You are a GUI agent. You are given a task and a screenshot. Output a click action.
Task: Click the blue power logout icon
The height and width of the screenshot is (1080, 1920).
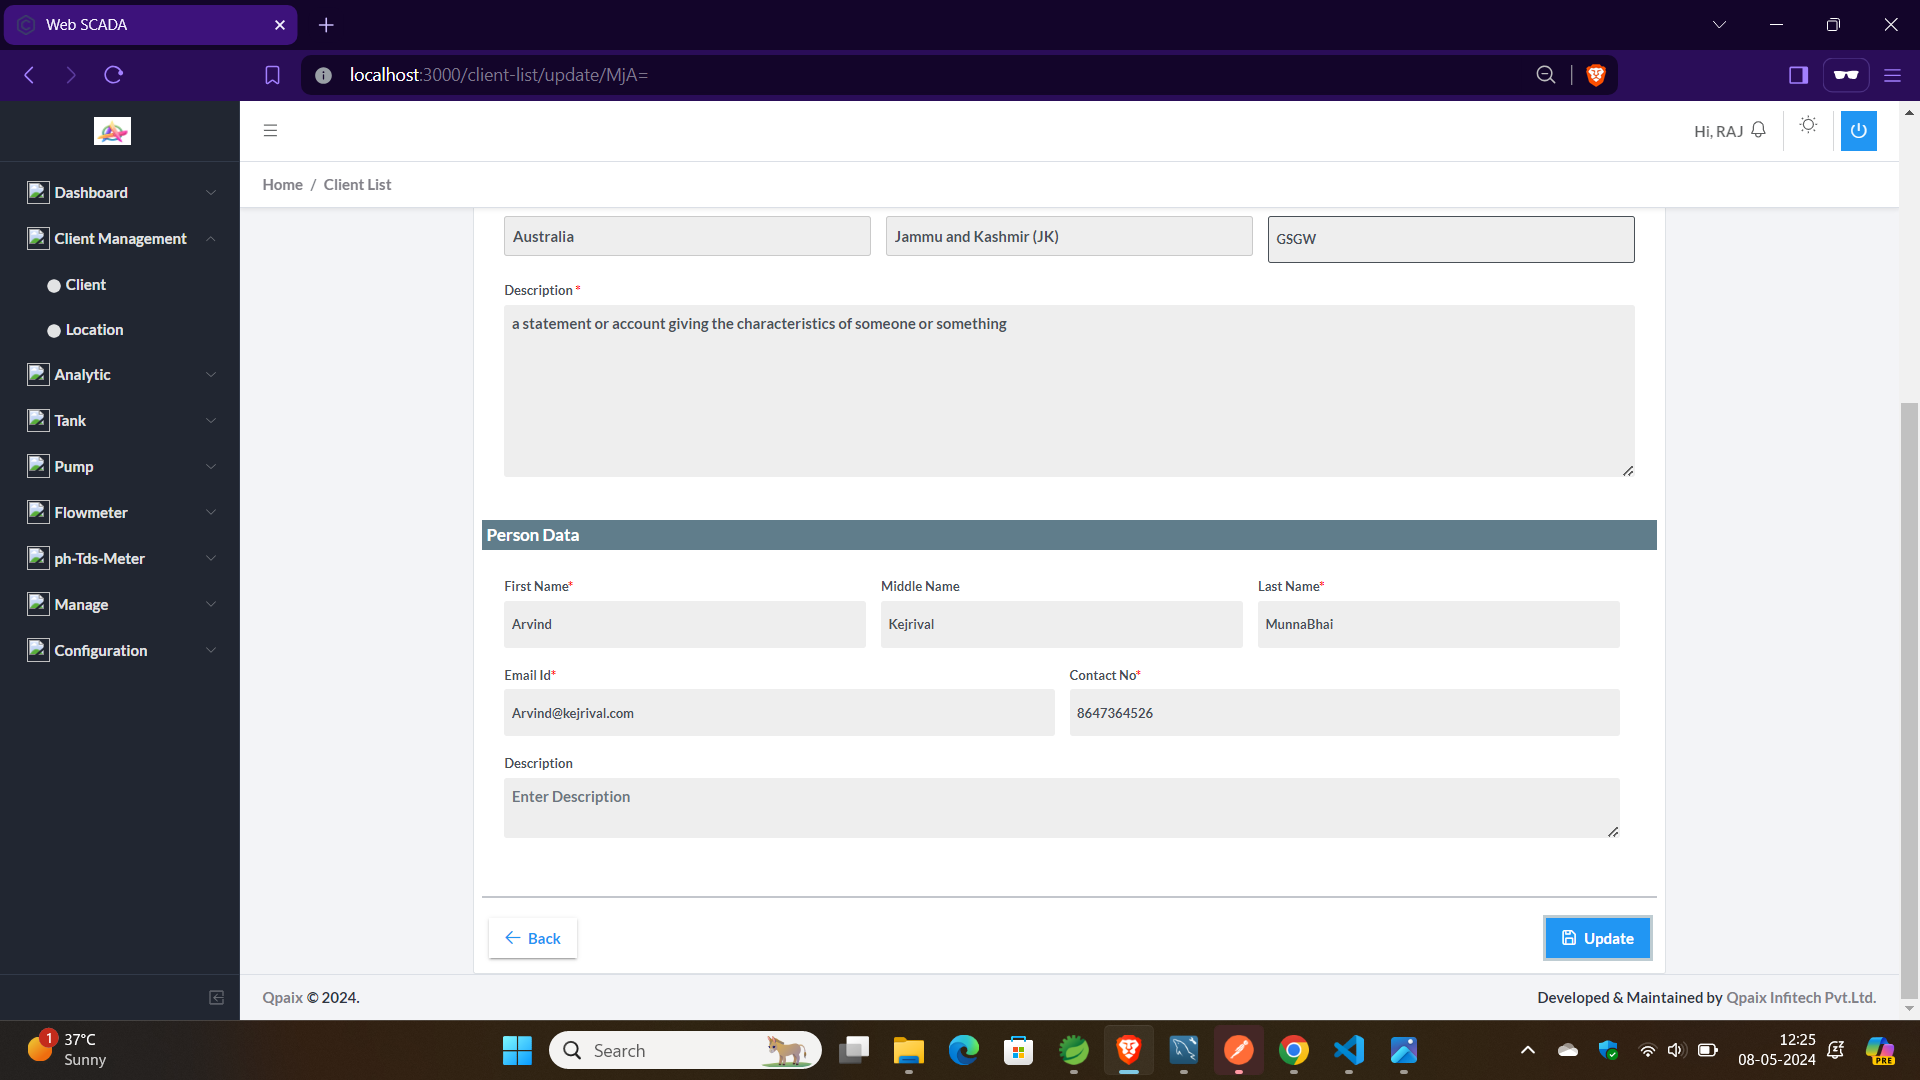(x=1858, y=131)
